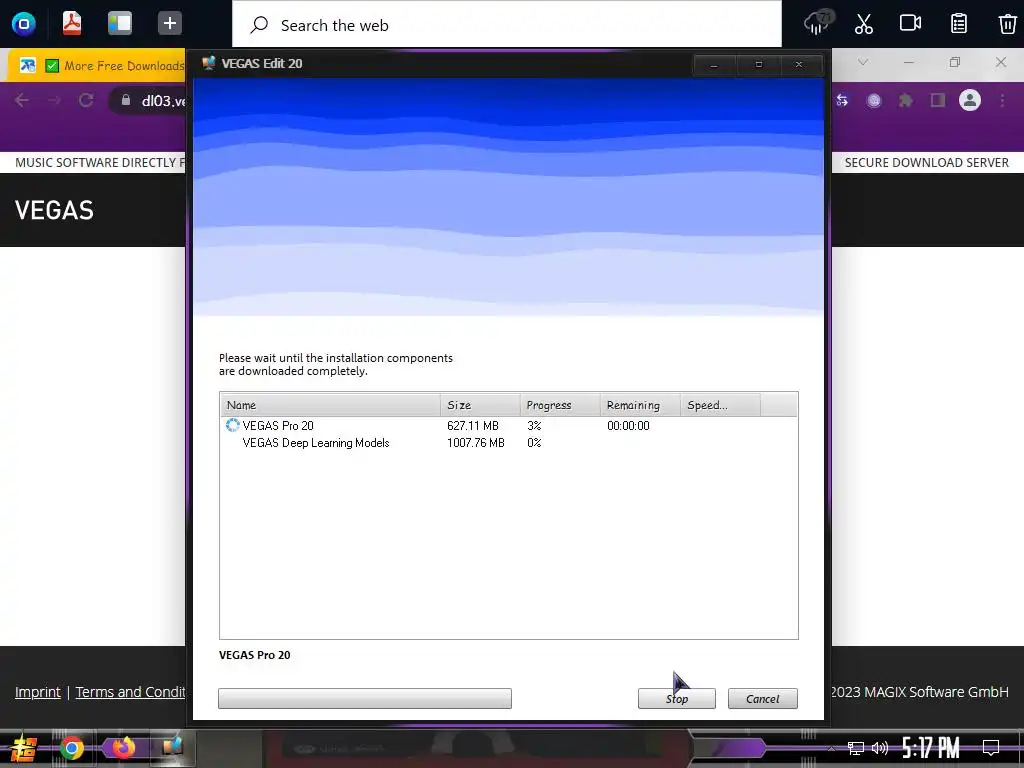
Task: Open the browser three-dot menu
Action: click(x=1002, y=101)
